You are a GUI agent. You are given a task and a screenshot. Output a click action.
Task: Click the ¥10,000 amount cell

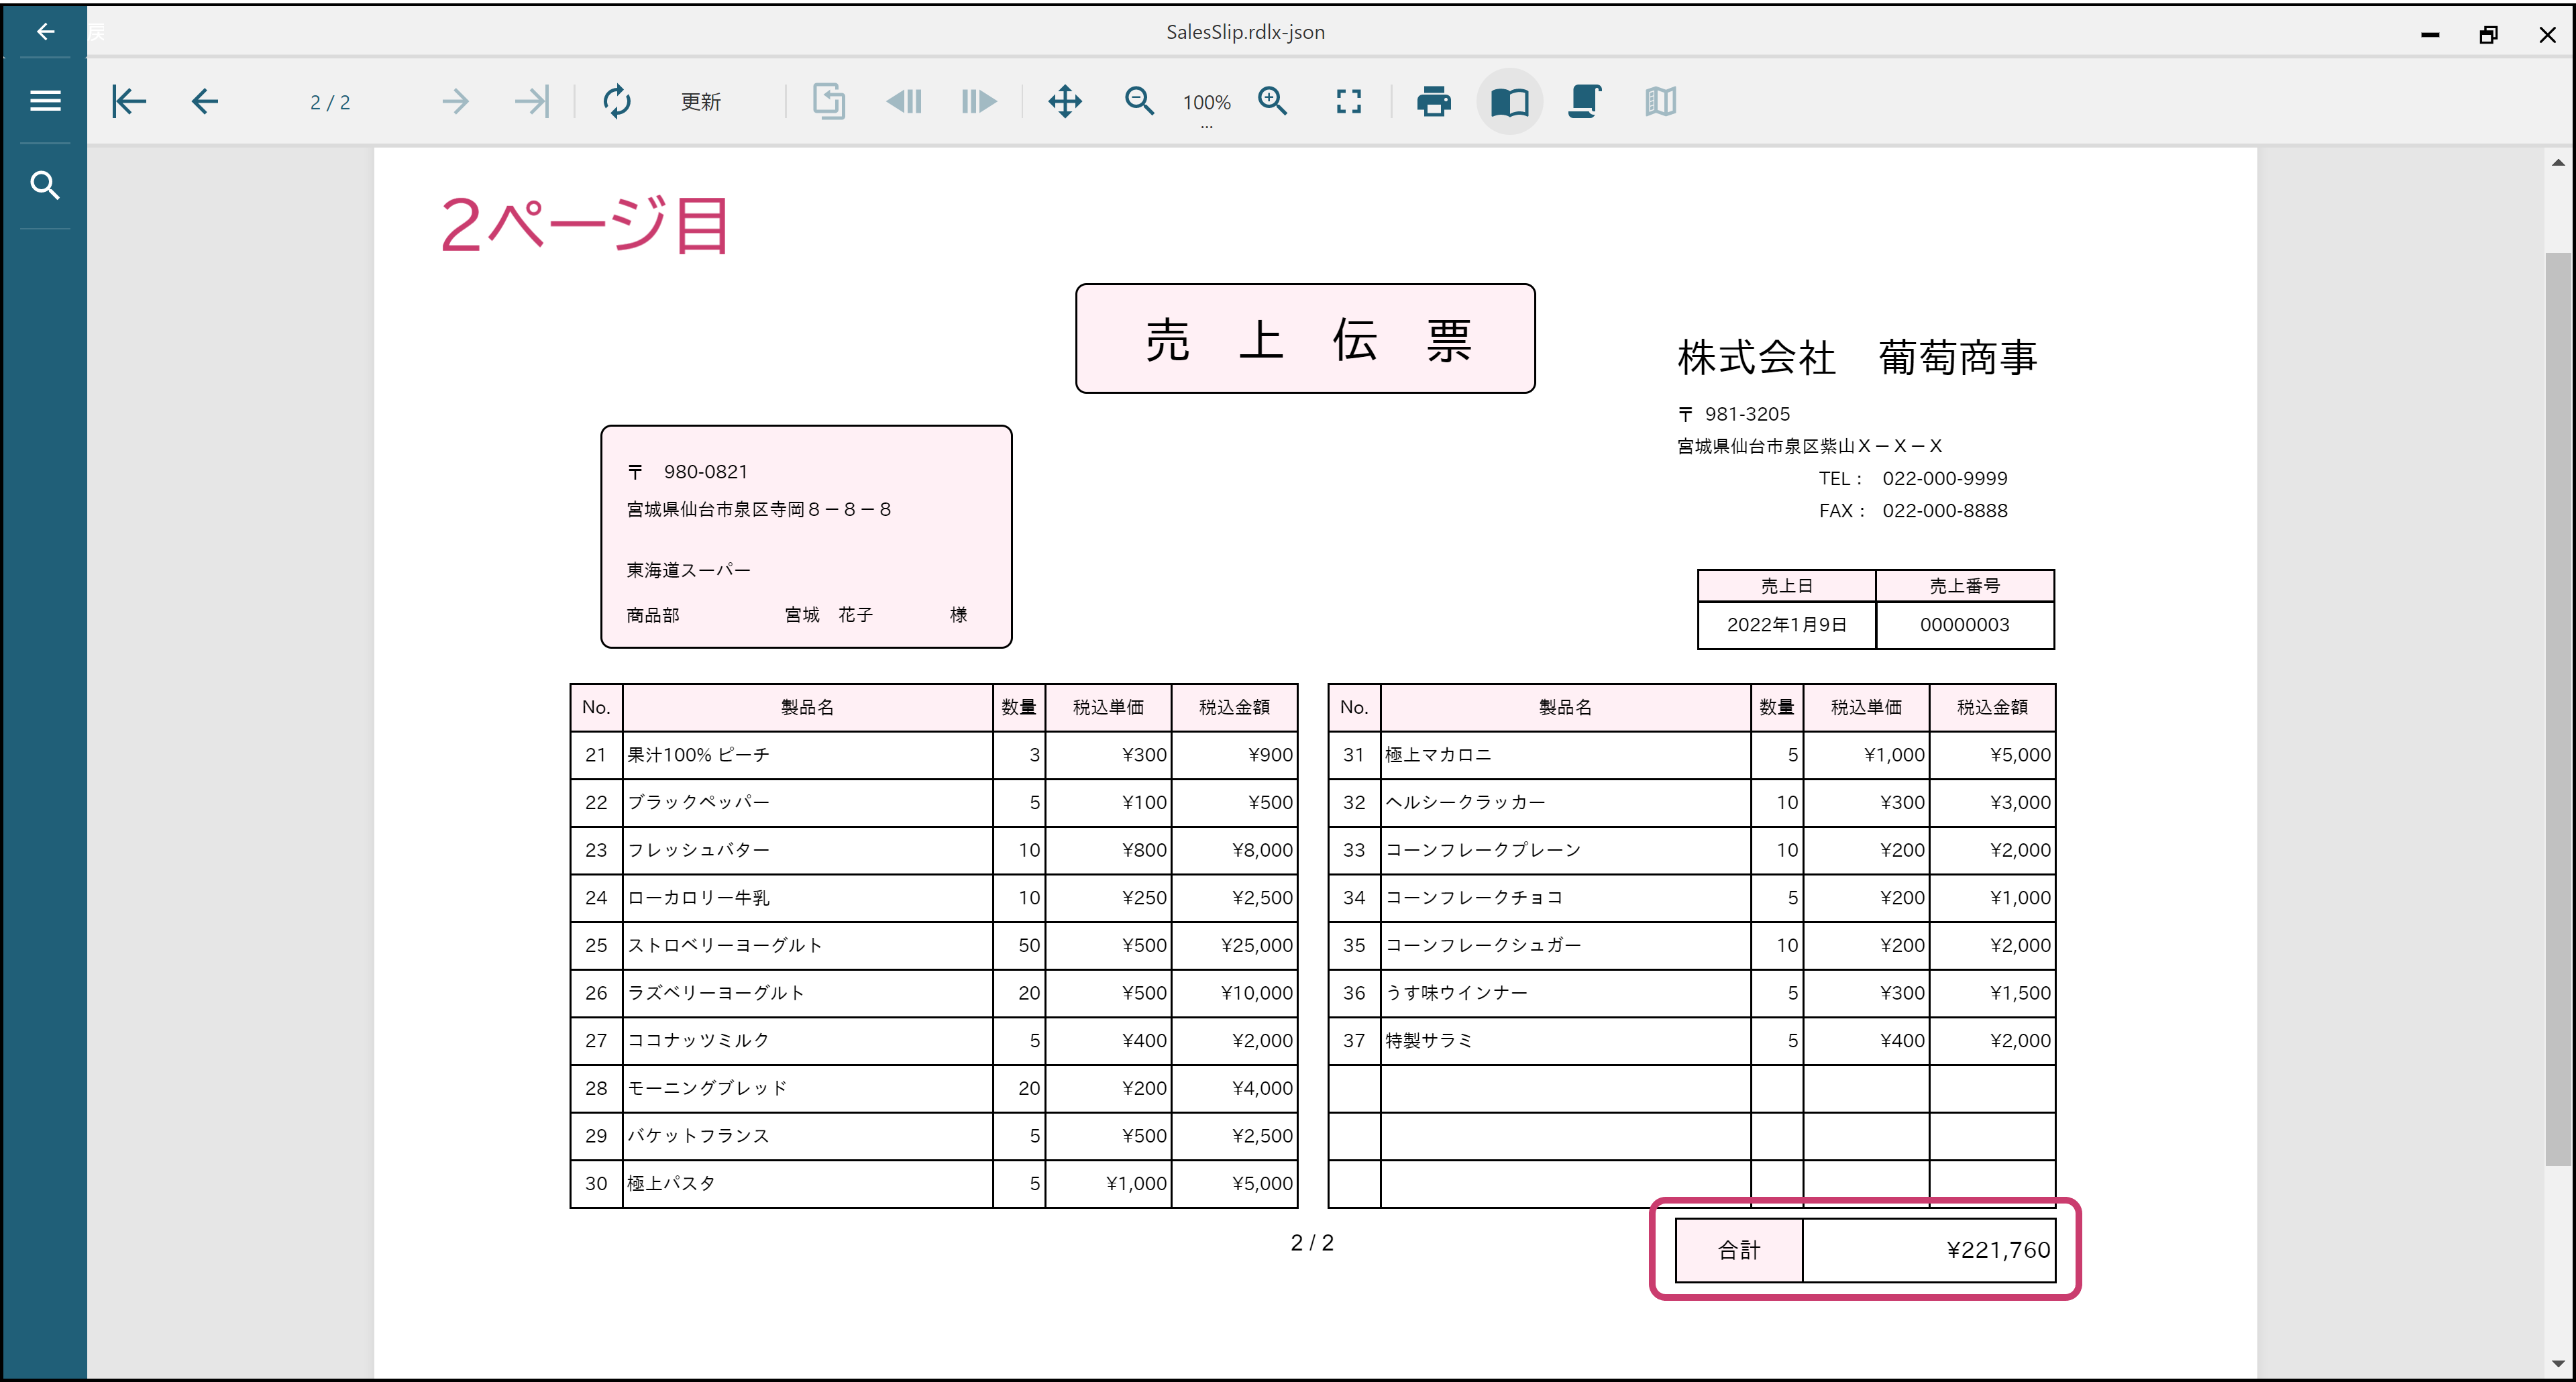[1234, 993]
